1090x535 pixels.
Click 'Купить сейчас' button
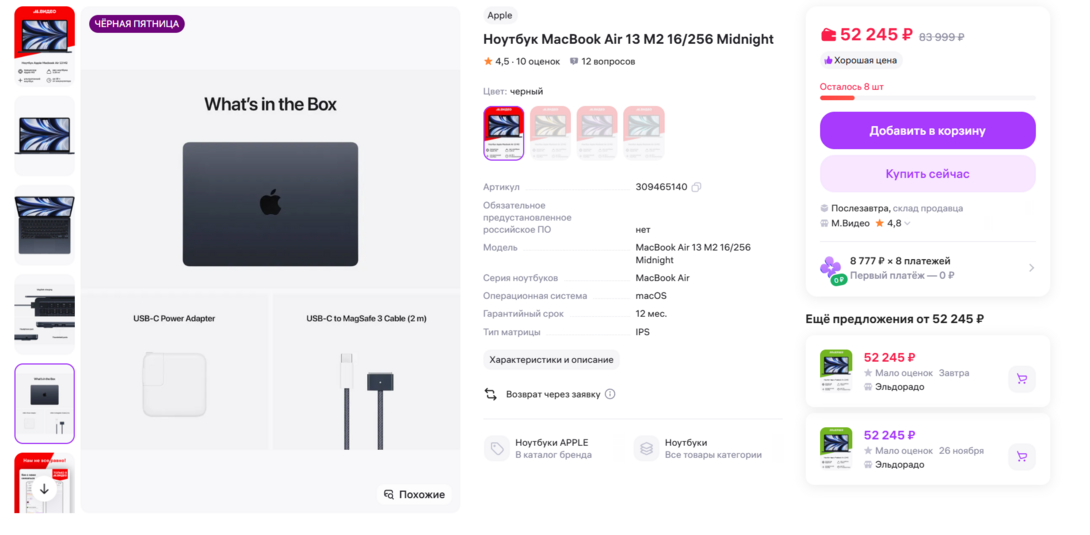pyautogui.click(x=927, y=174)
